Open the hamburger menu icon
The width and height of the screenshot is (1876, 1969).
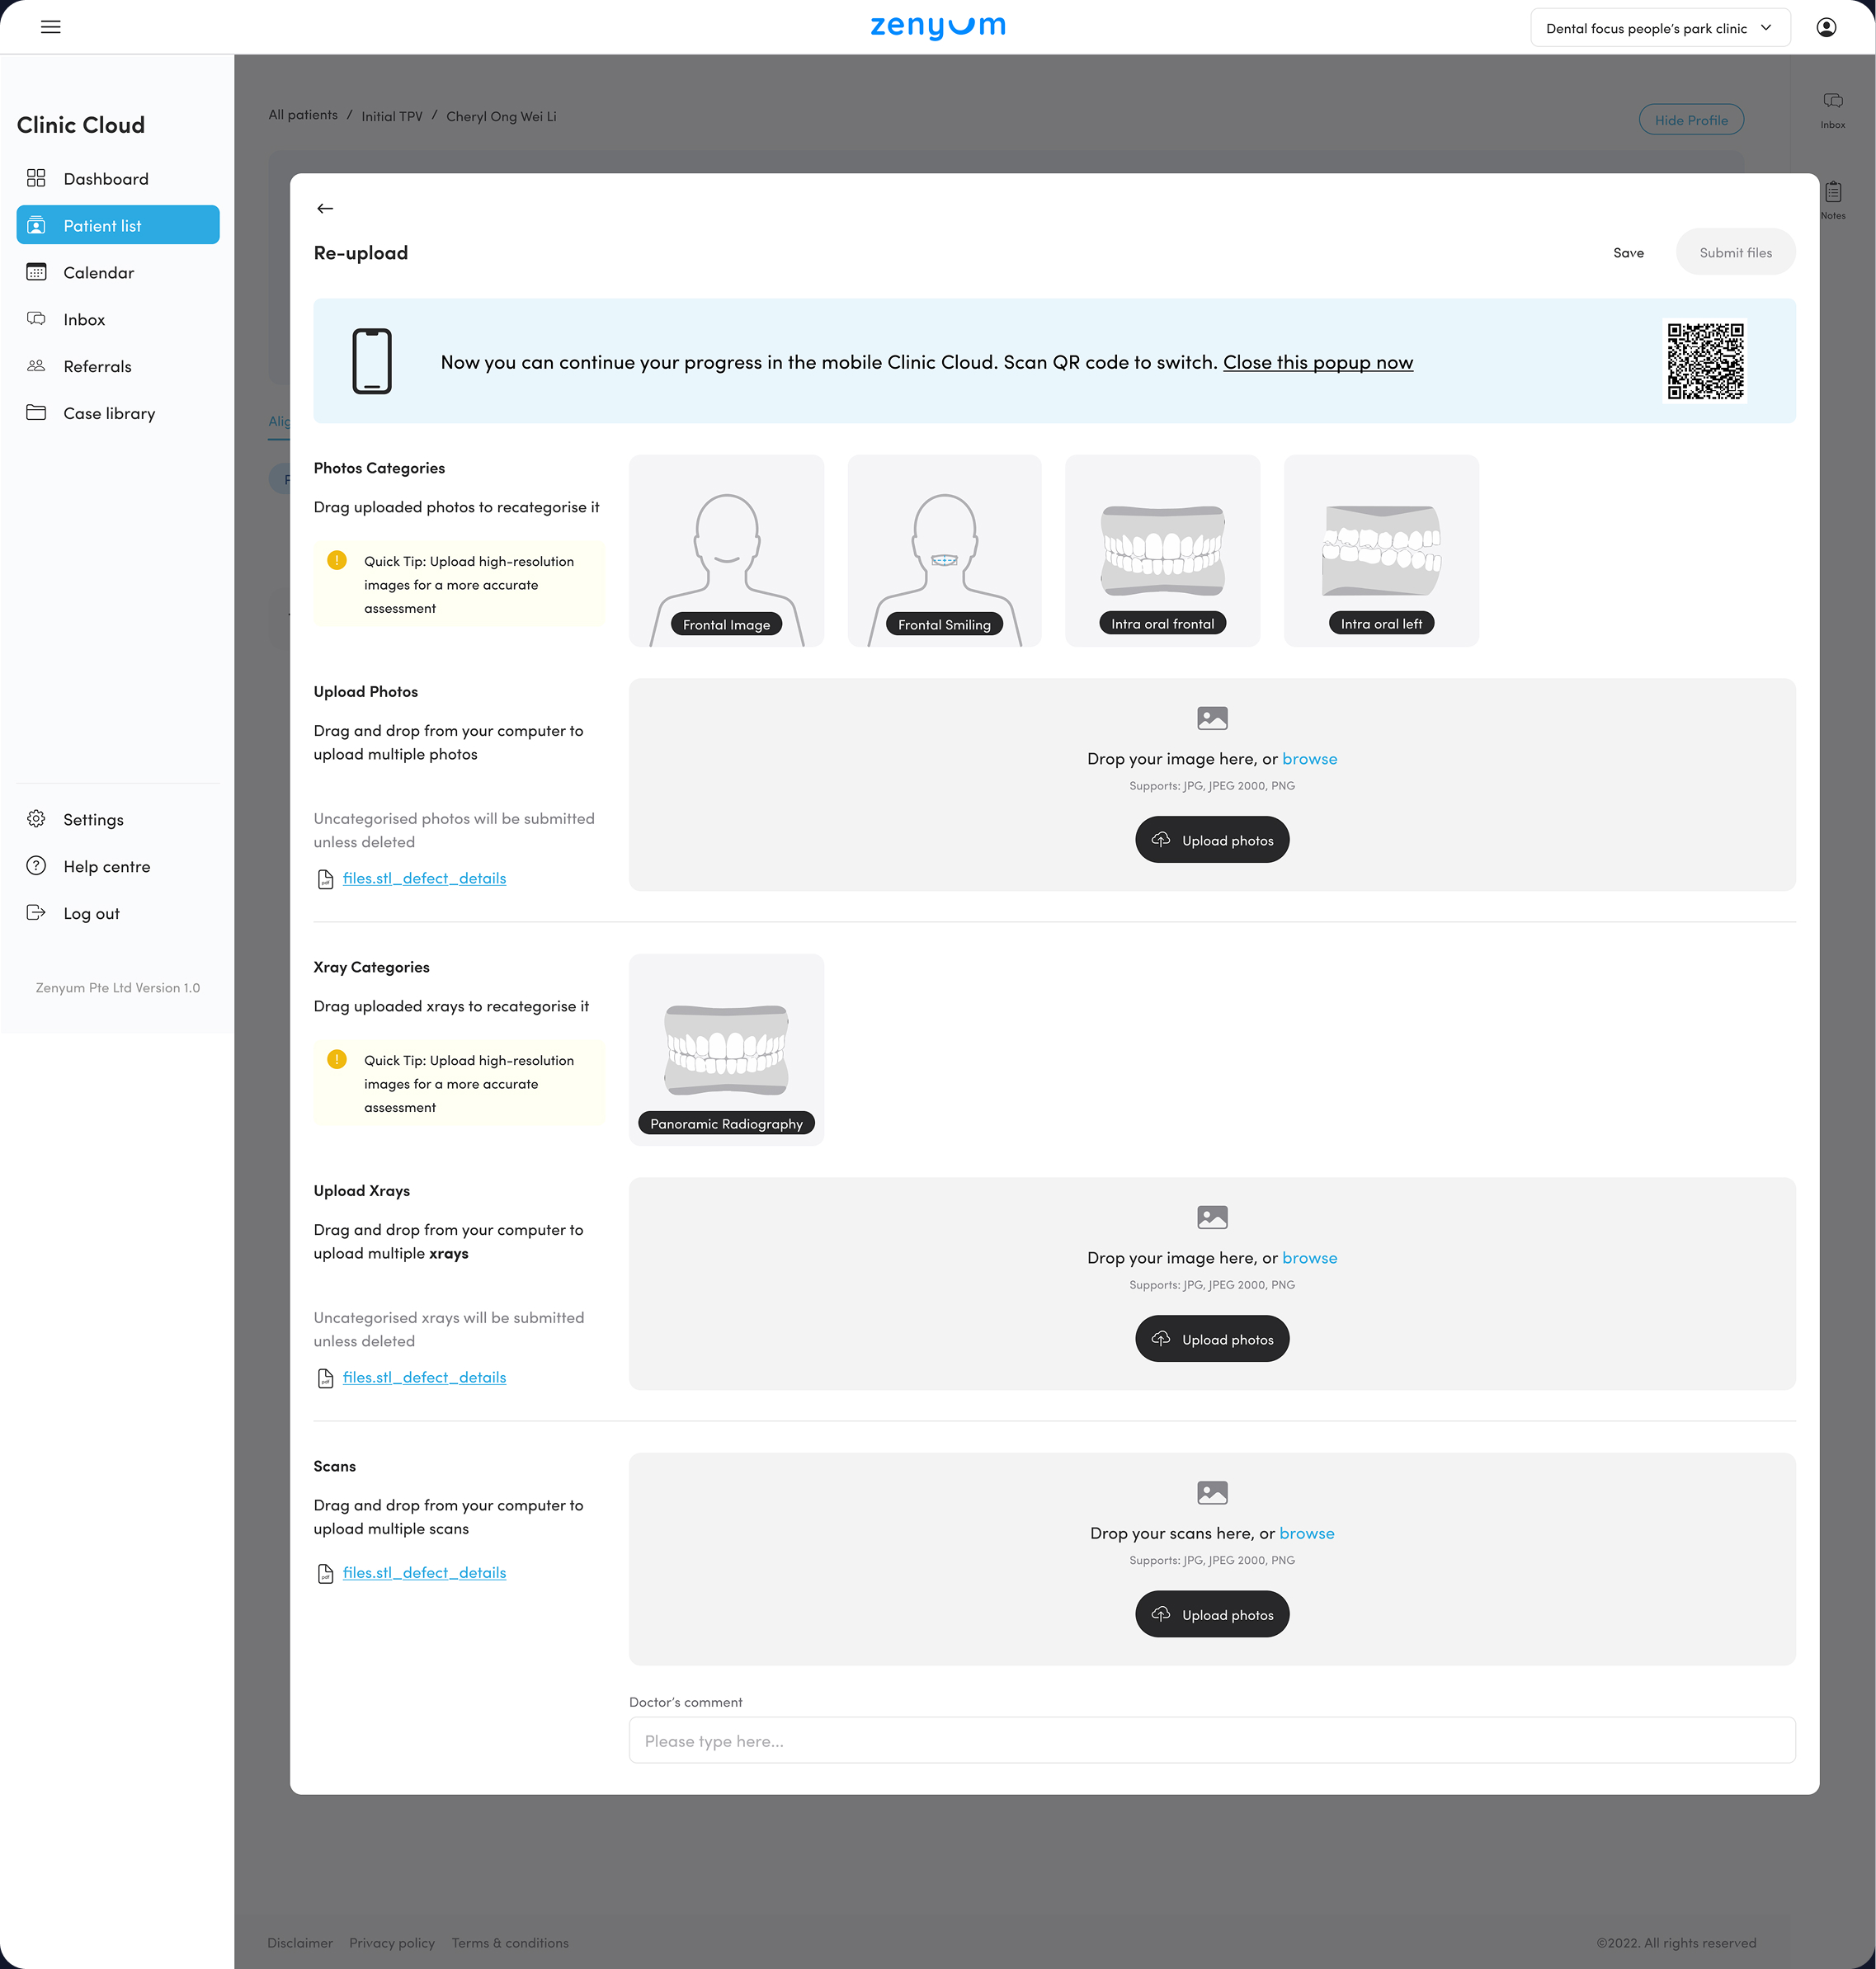[50, 27]
